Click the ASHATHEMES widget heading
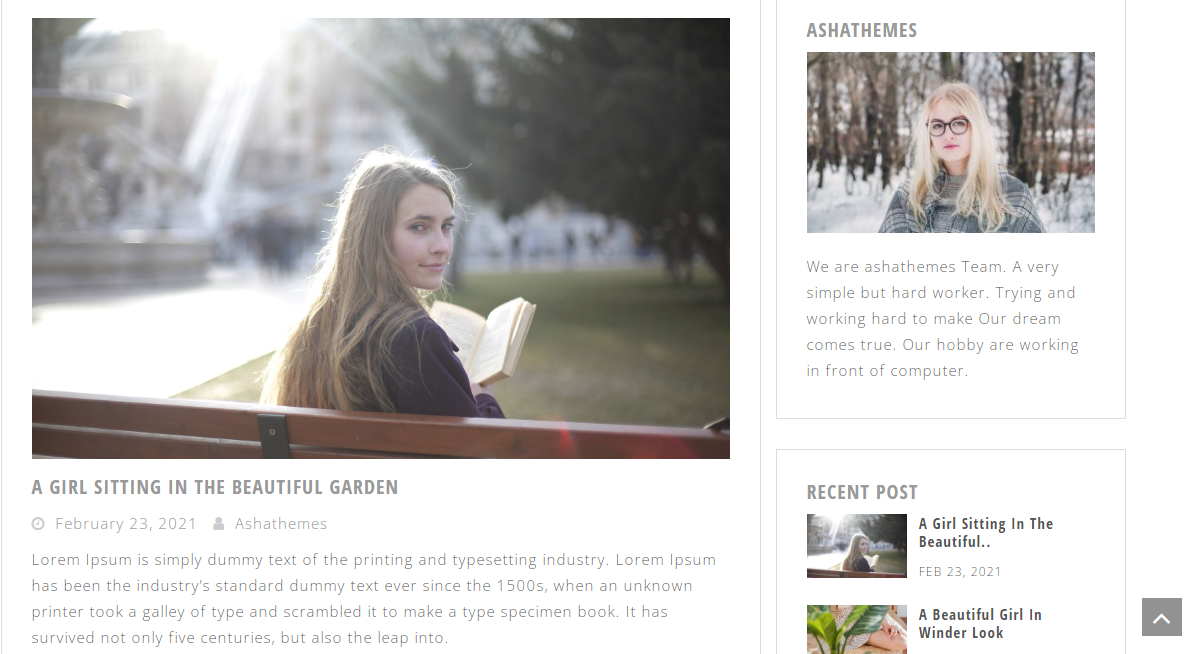Image resolution: width=1193 pixels, height=654 pixels. point(861,30)
